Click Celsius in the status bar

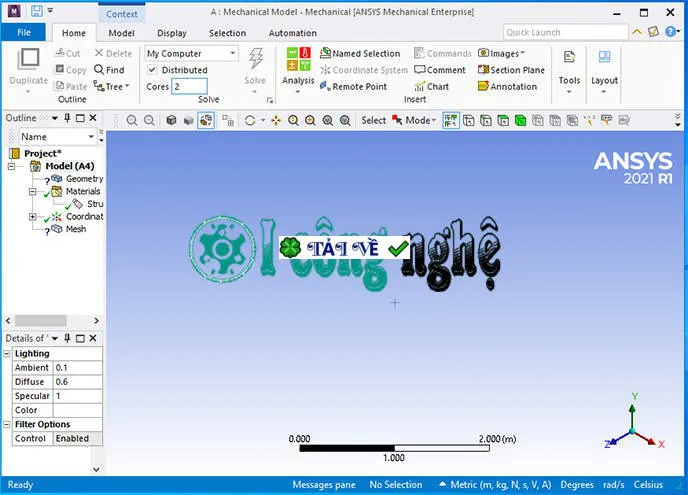[x=648, y=485]
